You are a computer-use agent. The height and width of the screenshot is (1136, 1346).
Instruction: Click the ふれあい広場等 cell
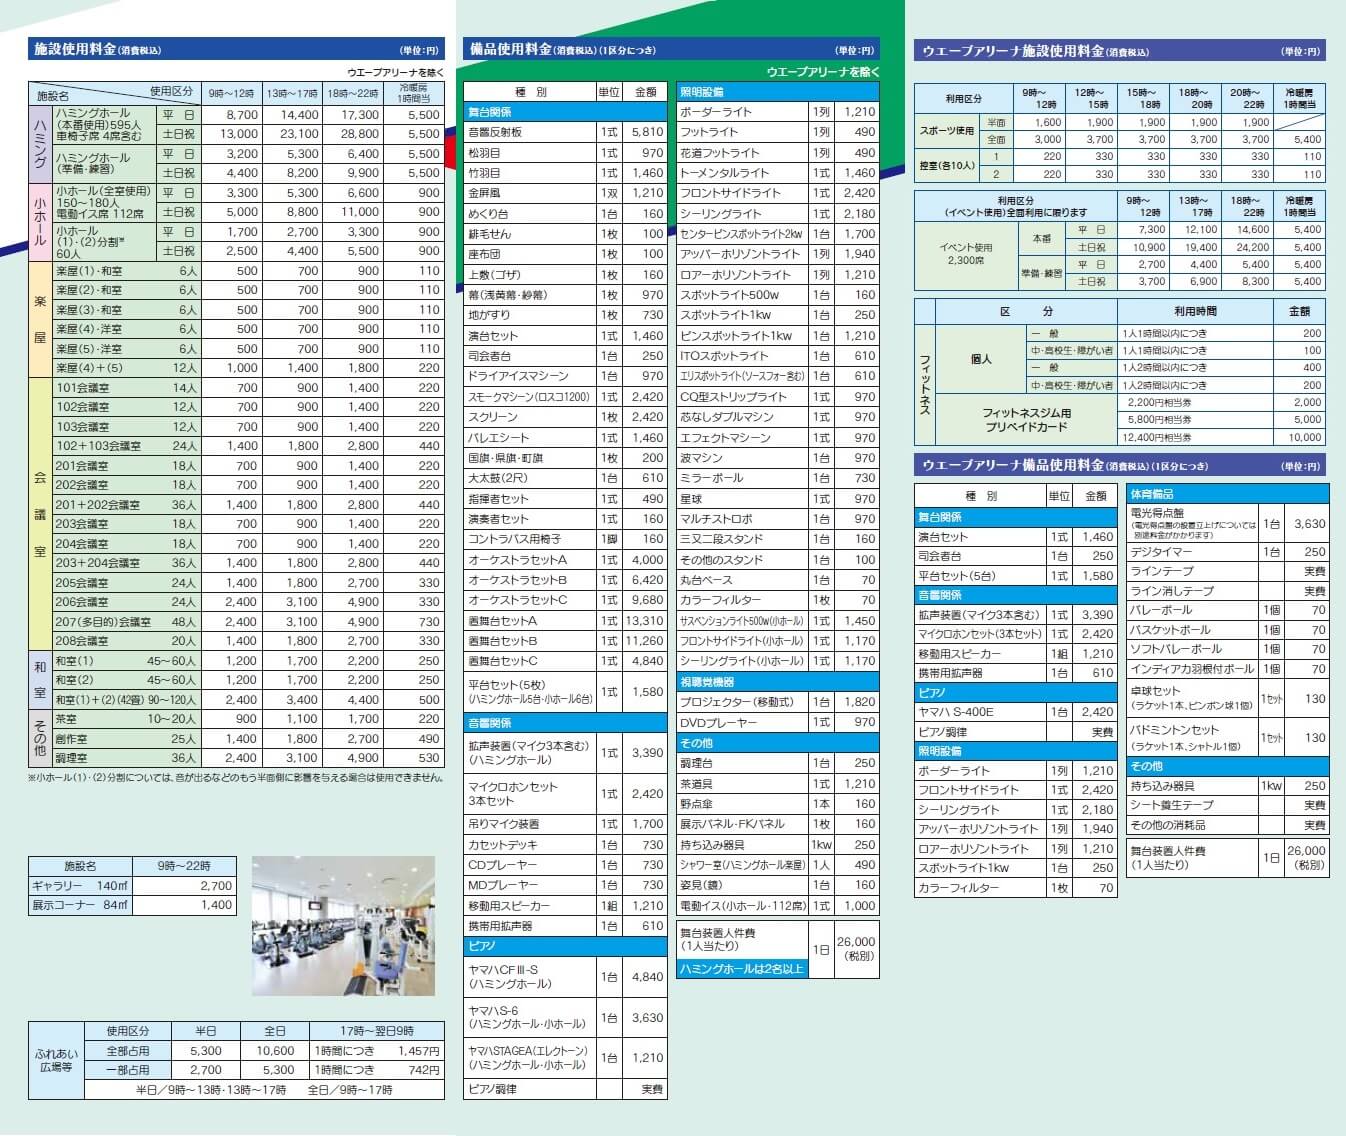pos(56,1060)
